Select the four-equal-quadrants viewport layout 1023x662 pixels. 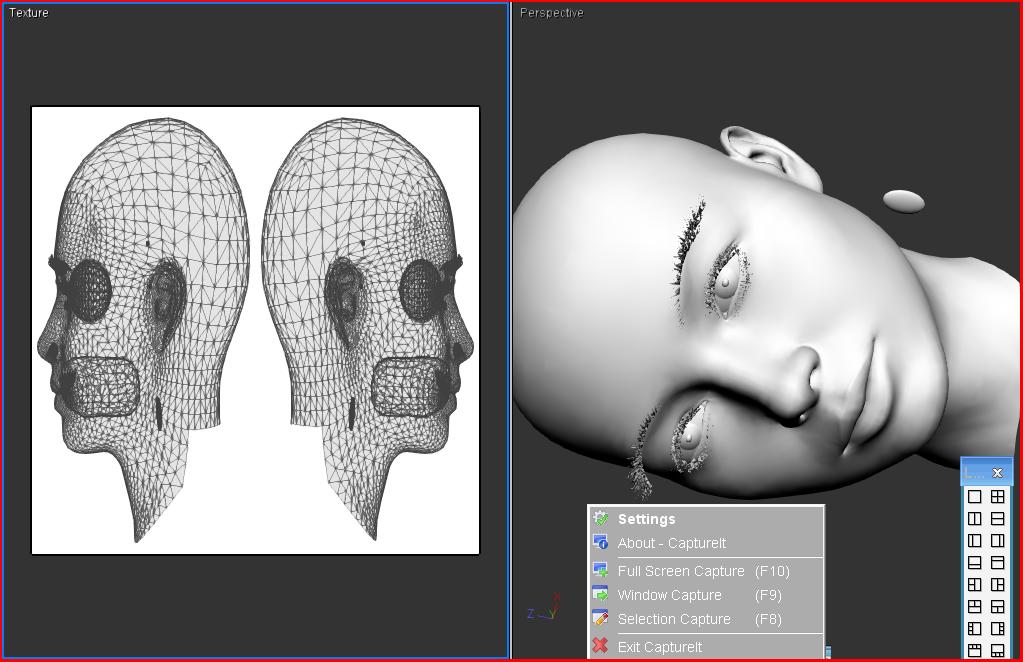[x=997, y=496]
